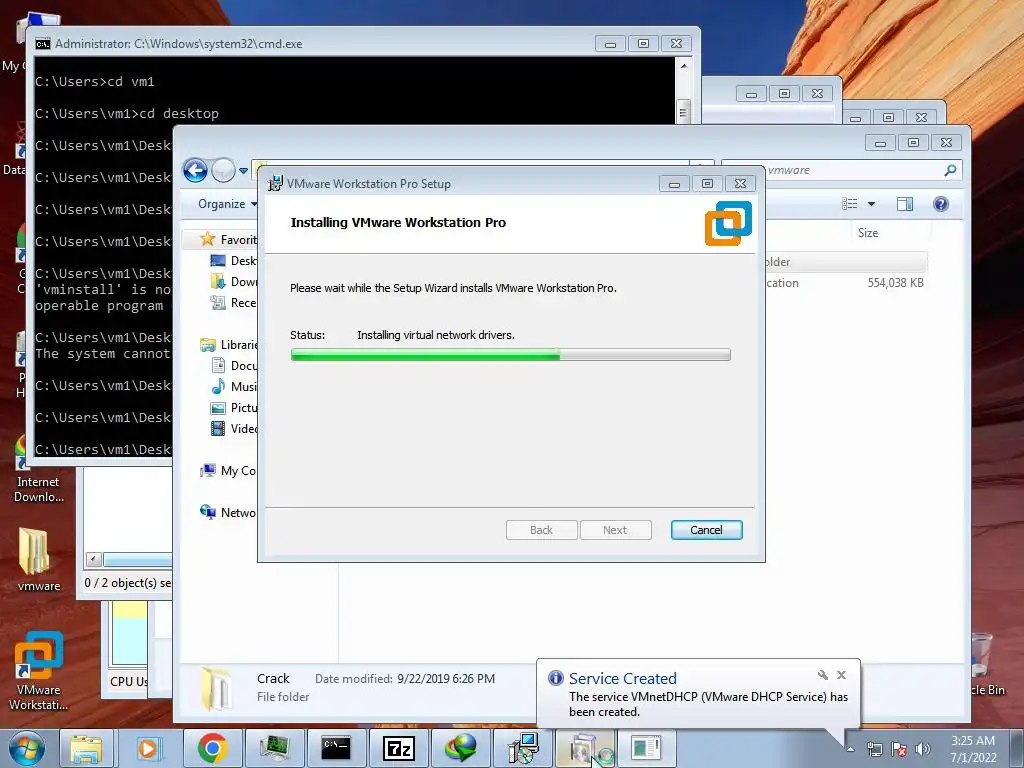This screenshot has width=1024, height=768.
Task: Open Internet Download Manager from the taskbar
Action: 460,748
